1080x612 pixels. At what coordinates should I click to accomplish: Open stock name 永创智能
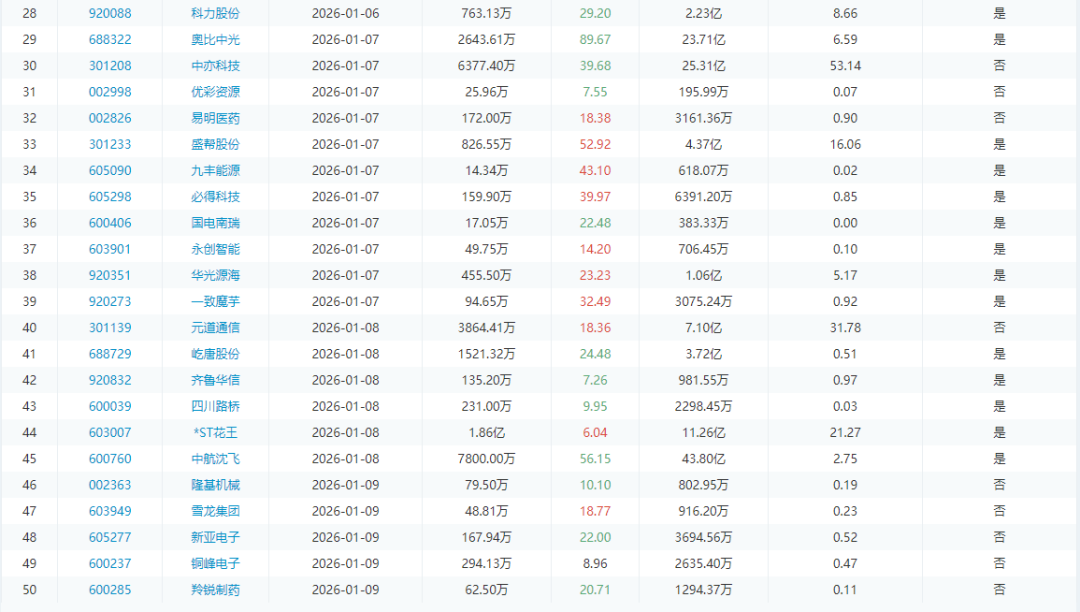216,249
